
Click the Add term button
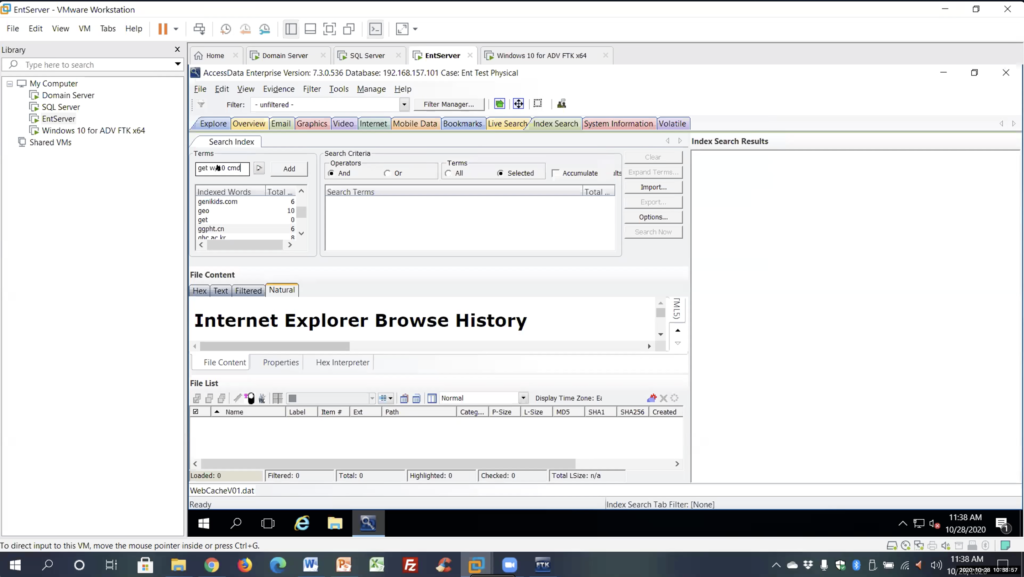(x=289, y=168)
